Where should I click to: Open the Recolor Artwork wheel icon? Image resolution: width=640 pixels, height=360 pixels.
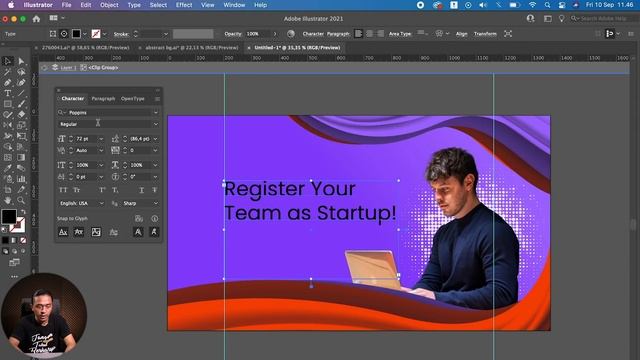pos(291,34)
